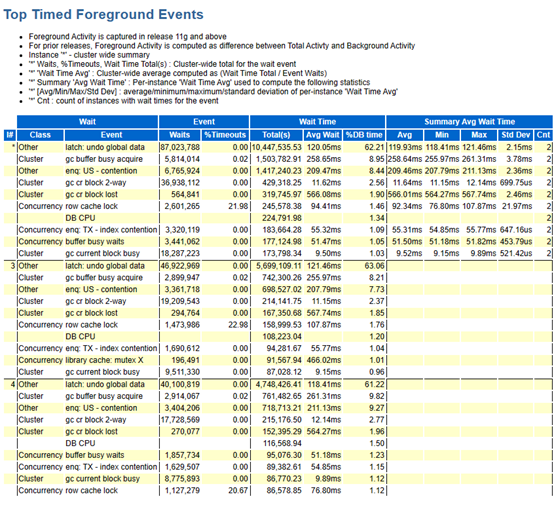Viewport: 554px width, 505px height.
Task: Click the Waits column header
Action: click(x=179, y=135)
